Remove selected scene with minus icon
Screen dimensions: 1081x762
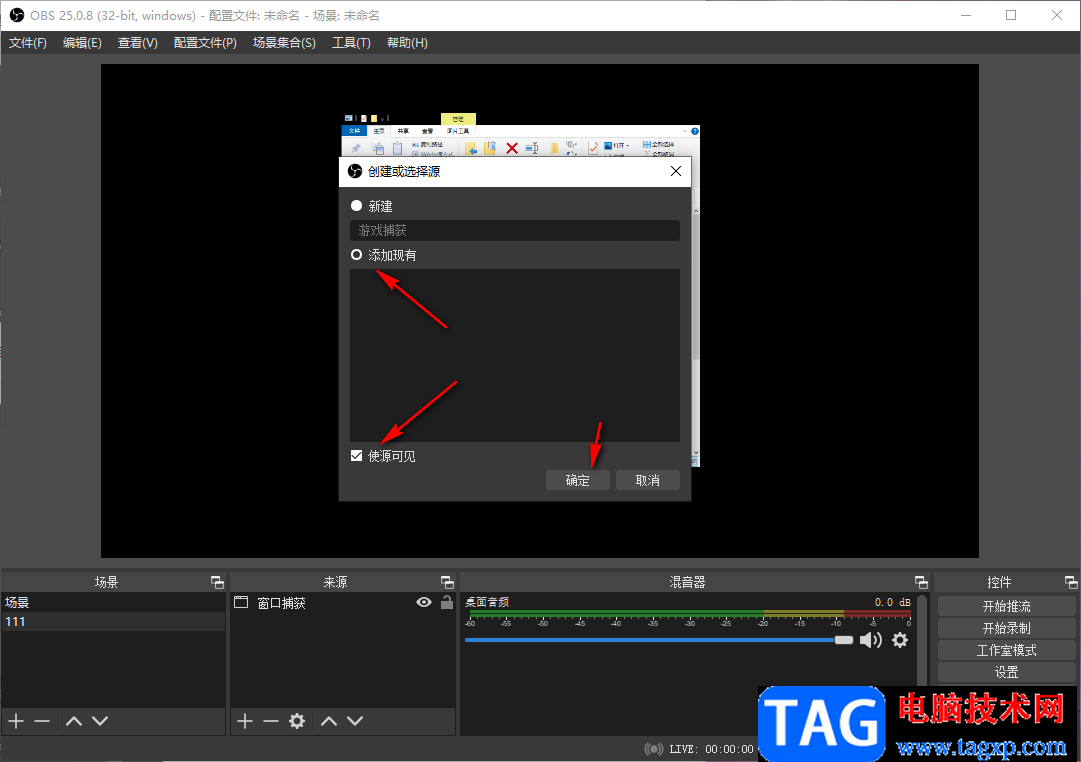coord(42,721)
